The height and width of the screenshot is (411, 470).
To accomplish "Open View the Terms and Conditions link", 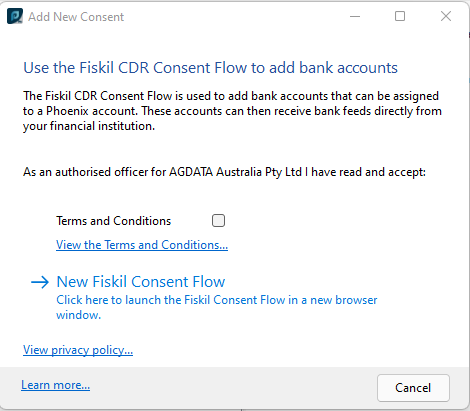I will pos(142,245).
